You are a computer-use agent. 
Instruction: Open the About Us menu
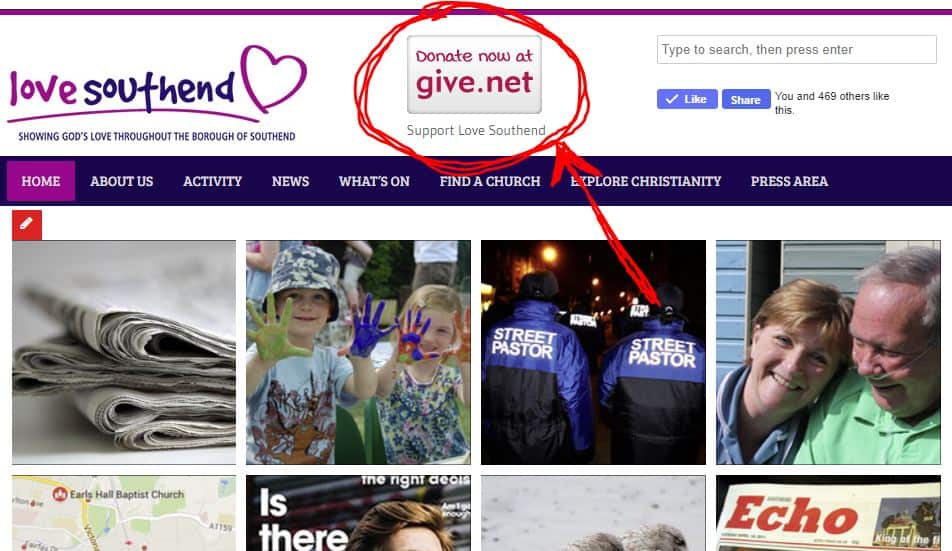[x=121, y=181]
